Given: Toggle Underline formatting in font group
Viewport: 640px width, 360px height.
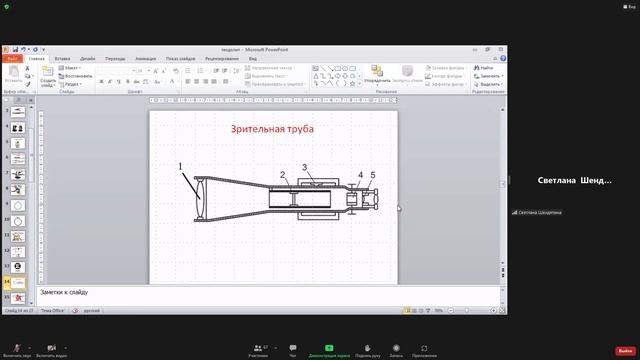Looking at the screenshot, I should [119, 82].
